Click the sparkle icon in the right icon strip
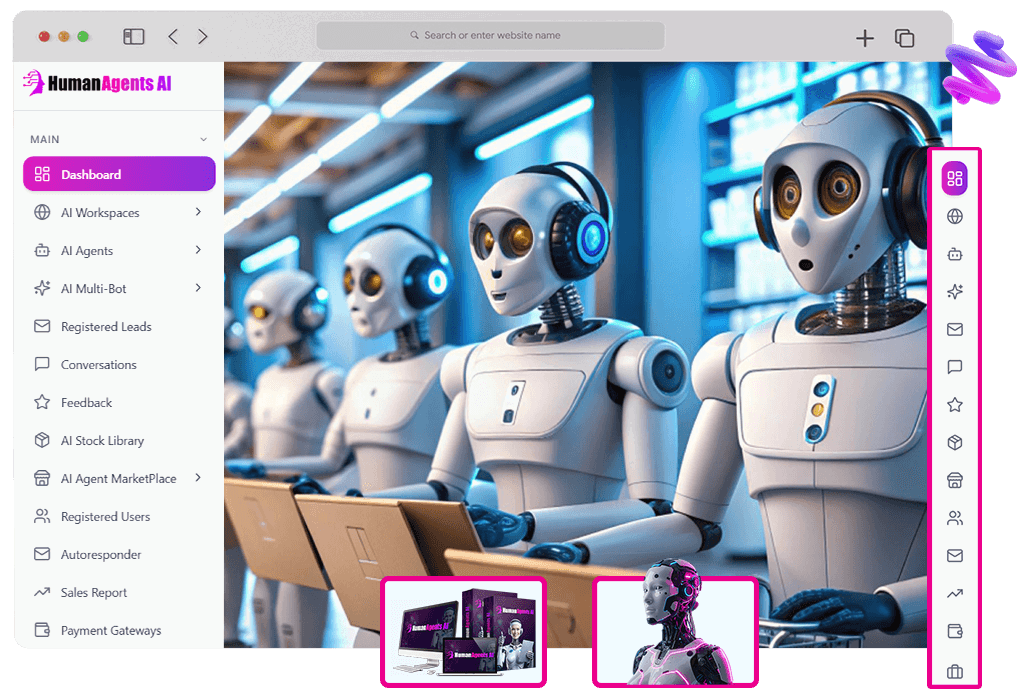This screenshot has width=1027, height=700. click(x=955, y=292)
